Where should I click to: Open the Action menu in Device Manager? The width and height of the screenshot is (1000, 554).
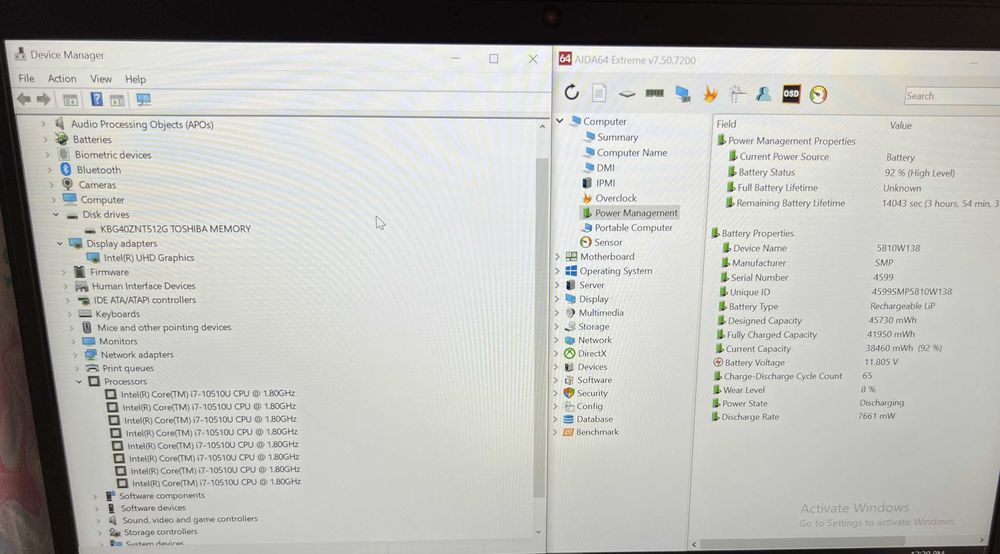tap(62, 78)
